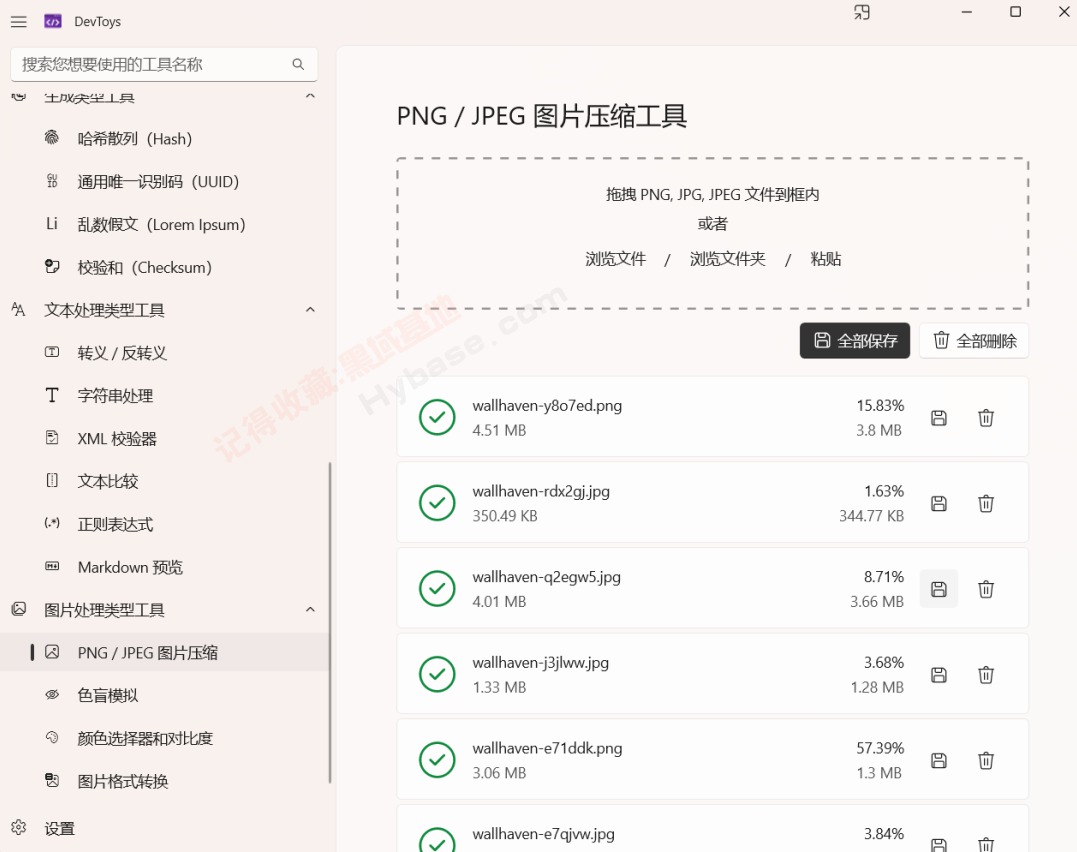Save compressed wallhaven-y8o7ed.png file
The height and width of the screenshot is (852, 1077).
click(939, 418)
